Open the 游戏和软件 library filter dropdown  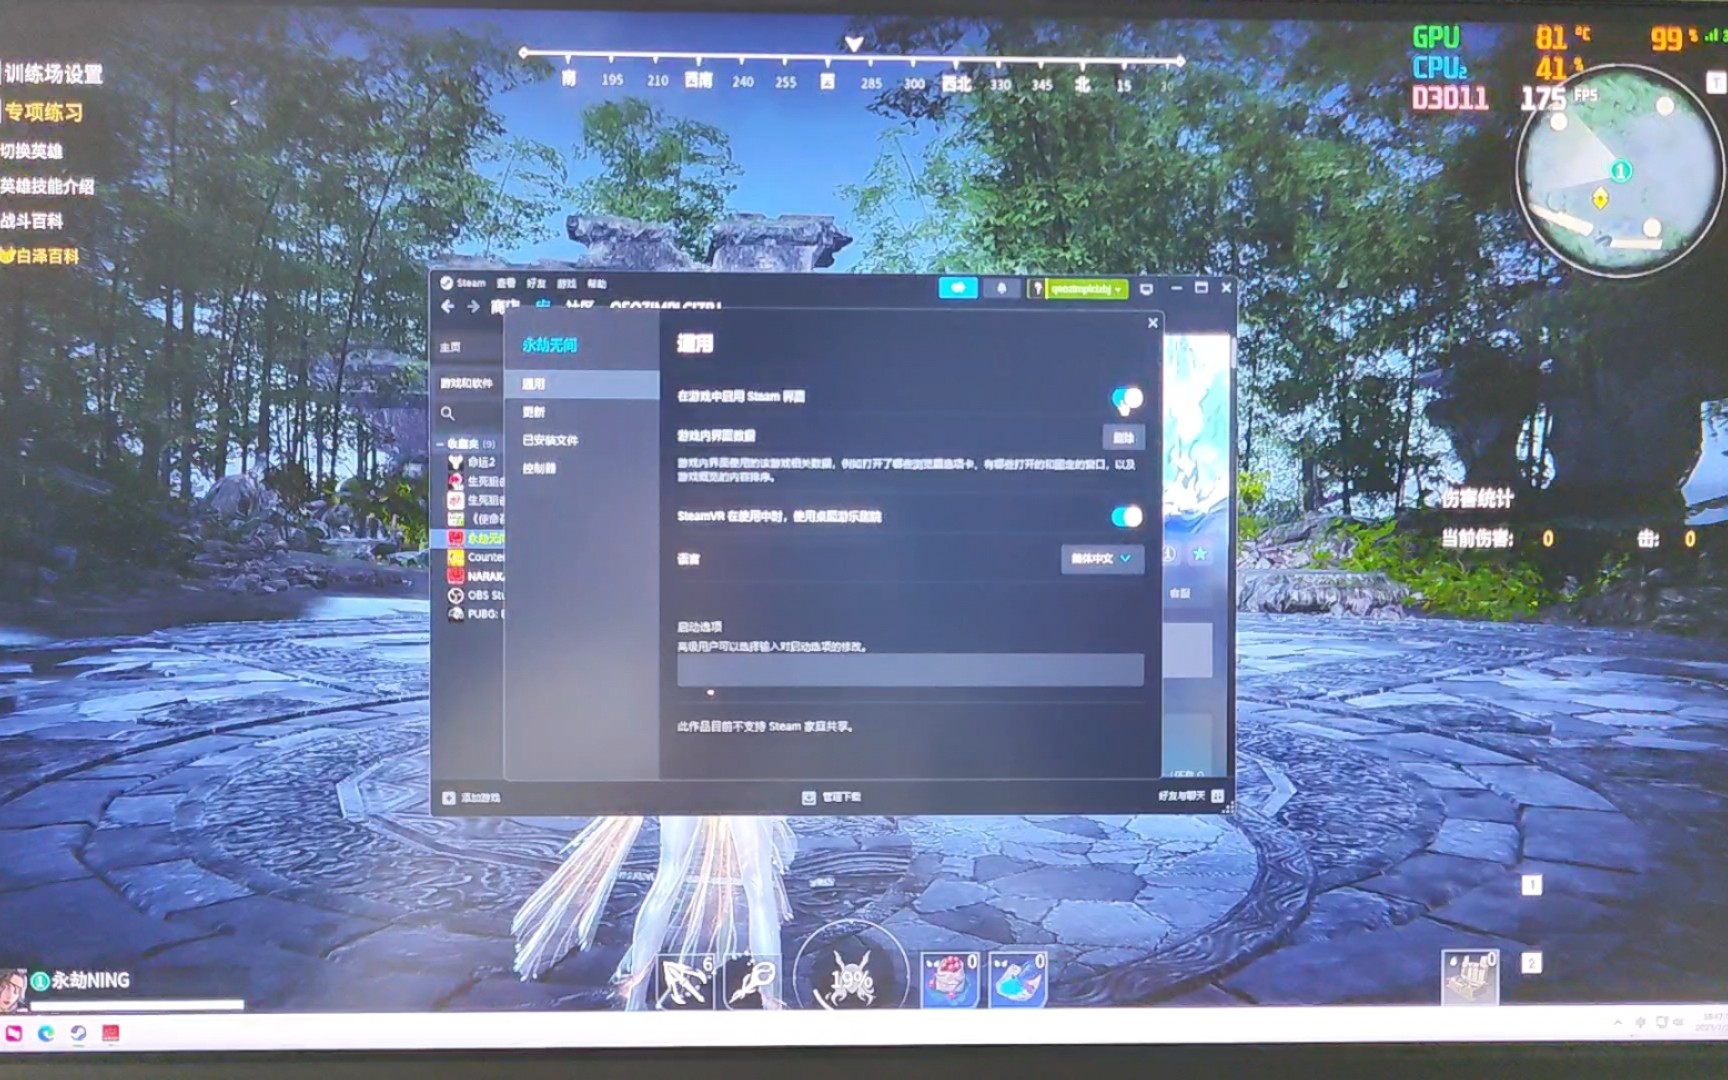(467, 383)
